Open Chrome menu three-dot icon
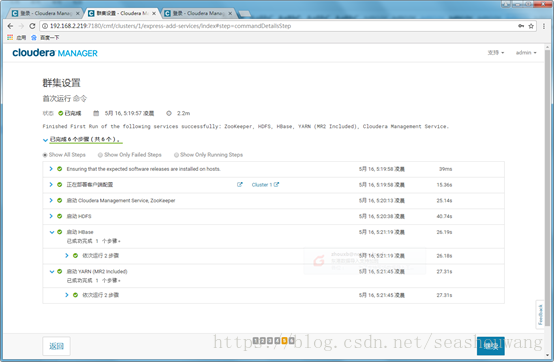The width and height of the screenshot is (554, 362). coord(544,26)
